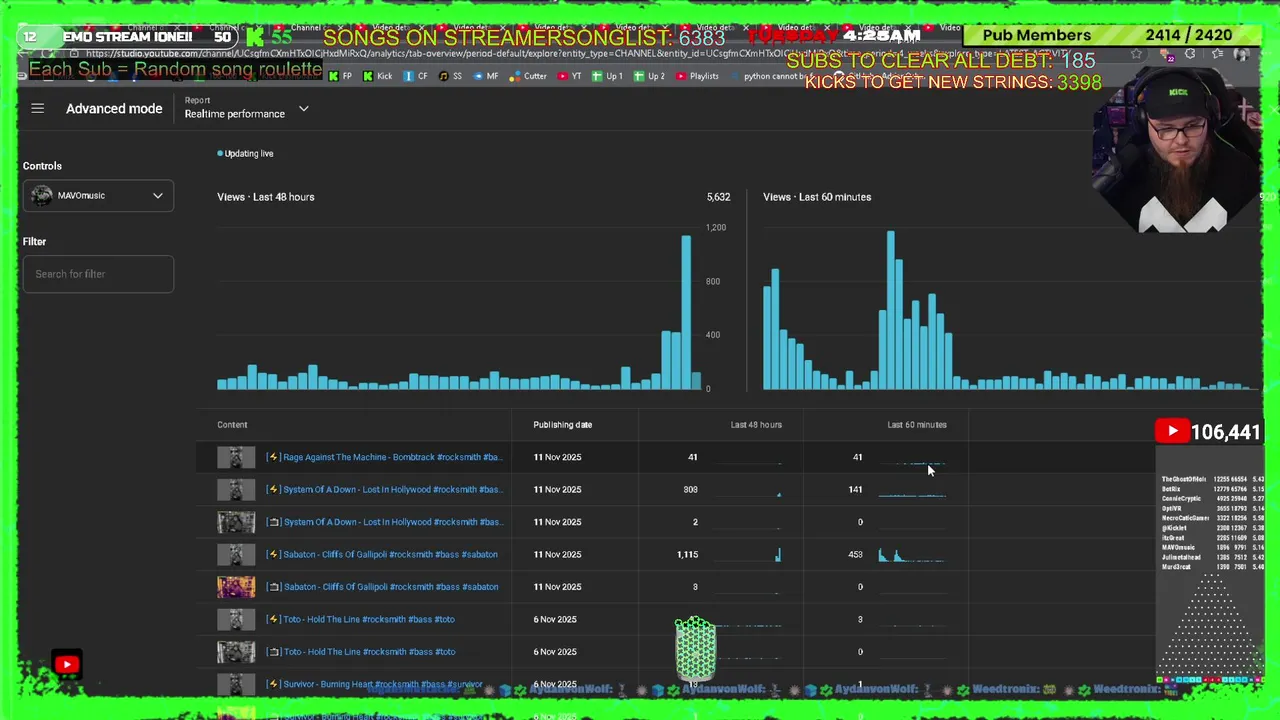Open the MAVOmusic channel dropdown
This screenshot has height=720, width=1280.
tap(98, 195)
